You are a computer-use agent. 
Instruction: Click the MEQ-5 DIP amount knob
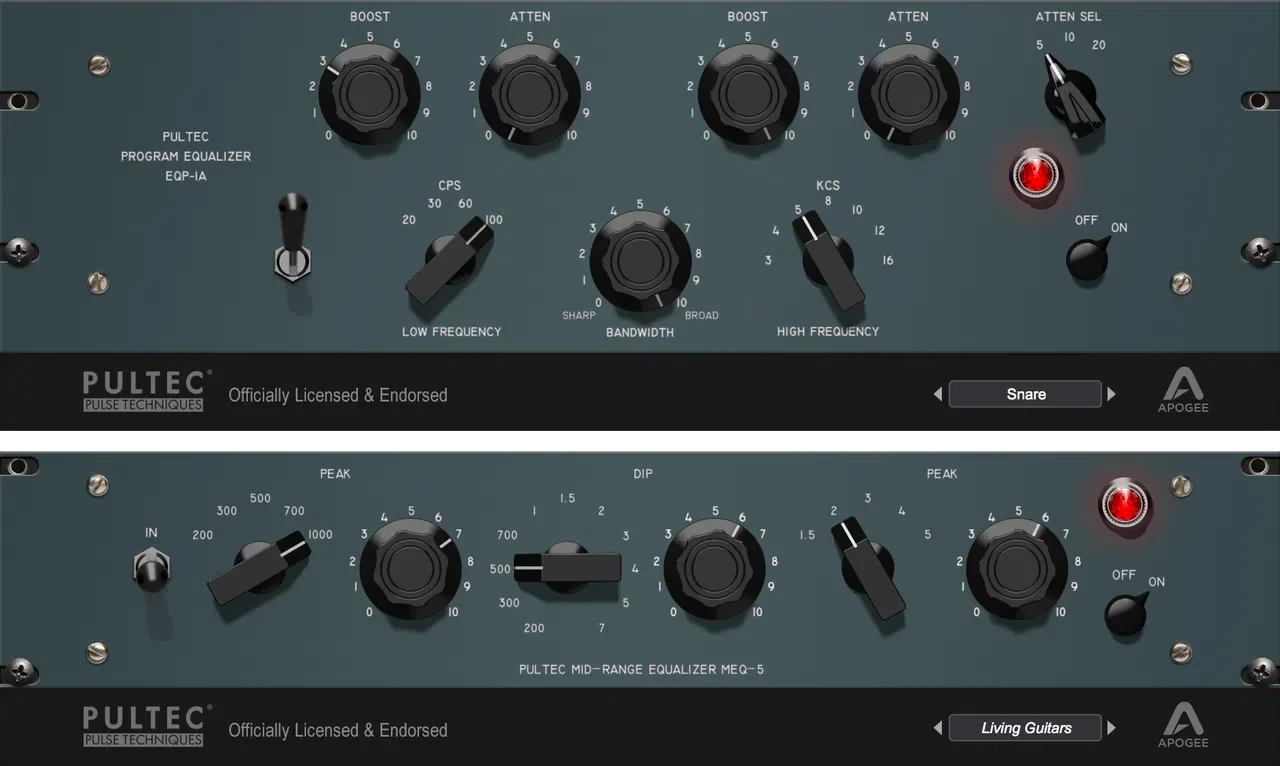714,569
